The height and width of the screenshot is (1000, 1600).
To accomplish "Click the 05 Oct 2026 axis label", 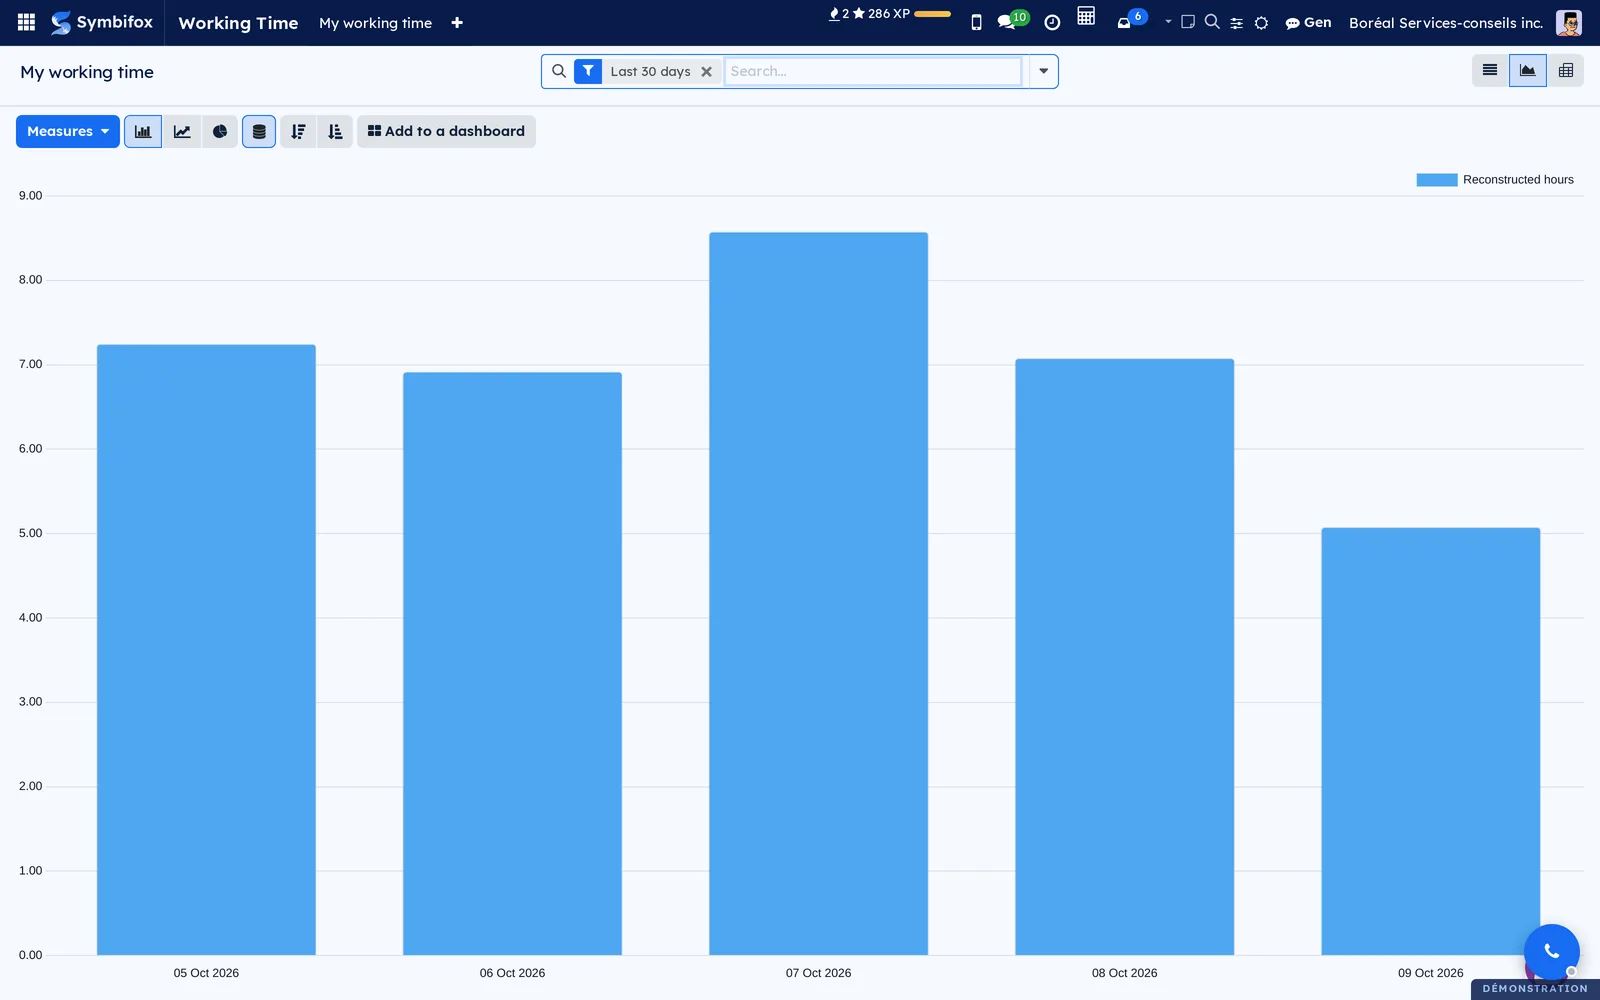I will (206, 973).
